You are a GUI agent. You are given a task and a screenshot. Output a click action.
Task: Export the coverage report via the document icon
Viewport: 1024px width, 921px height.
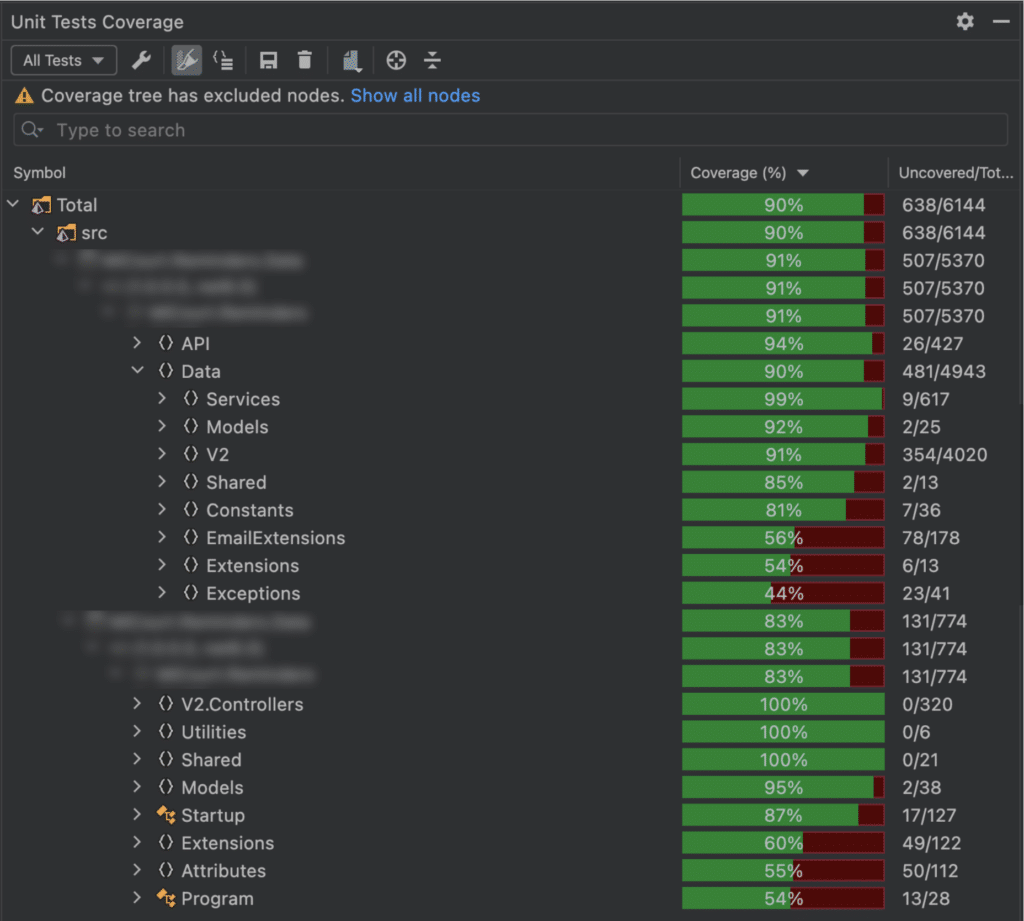point(351,60)
